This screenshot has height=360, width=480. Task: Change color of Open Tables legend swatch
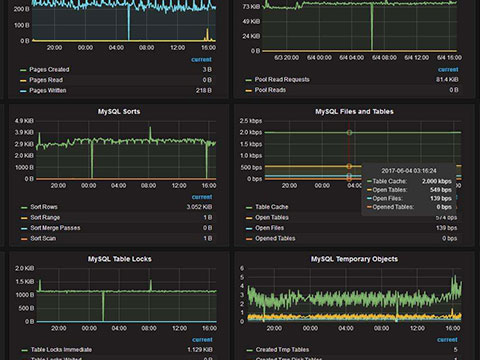click(249, 218)
